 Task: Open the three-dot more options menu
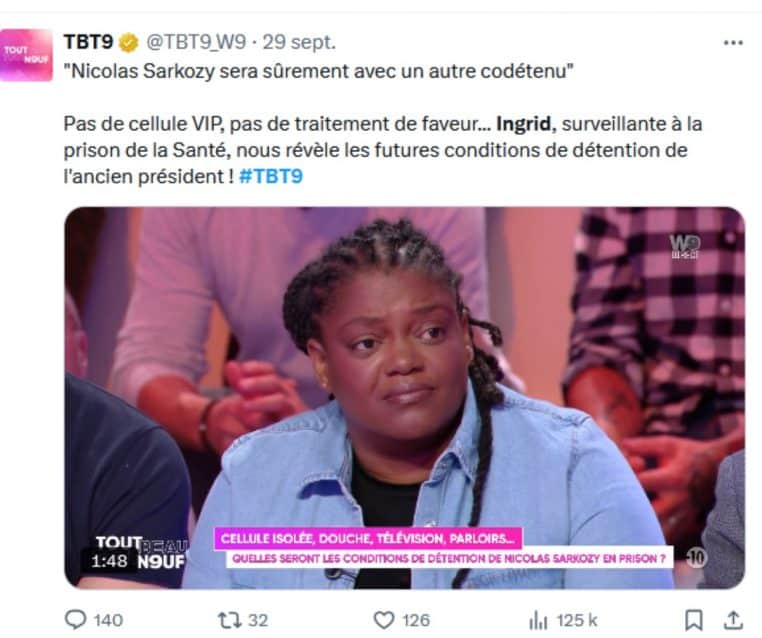[x=733, y=43]
